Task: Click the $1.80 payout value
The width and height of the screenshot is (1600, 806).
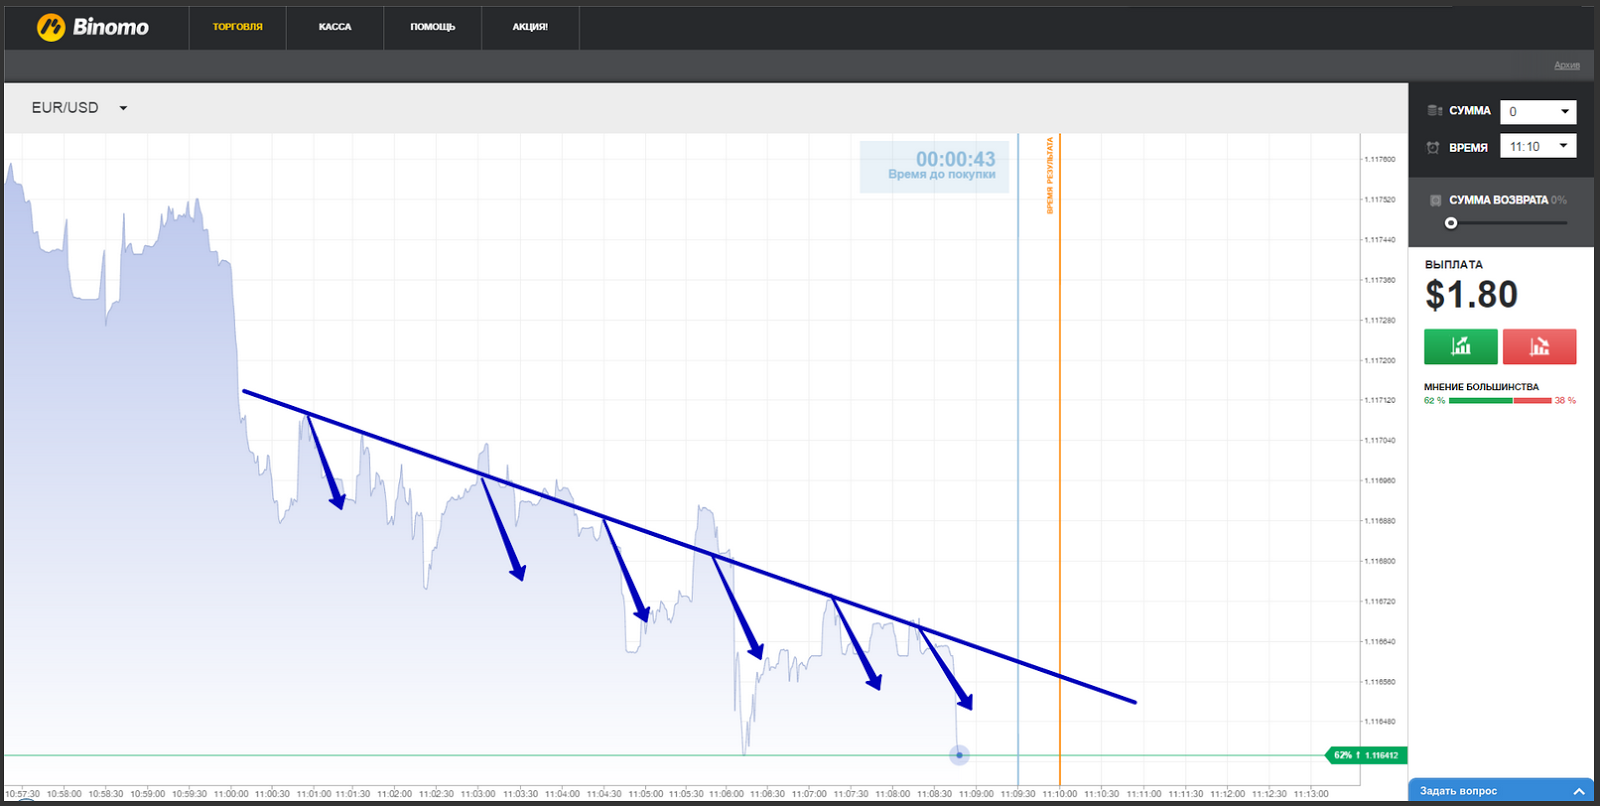Action: (x=1471, y=295)
